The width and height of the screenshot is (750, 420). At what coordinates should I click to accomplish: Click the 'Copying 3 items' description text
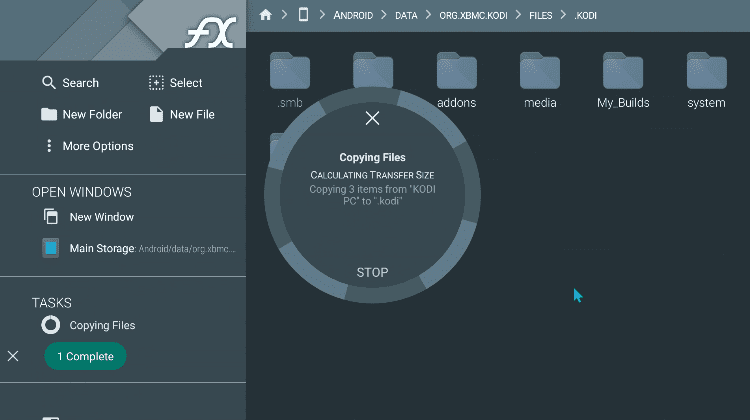372,195
